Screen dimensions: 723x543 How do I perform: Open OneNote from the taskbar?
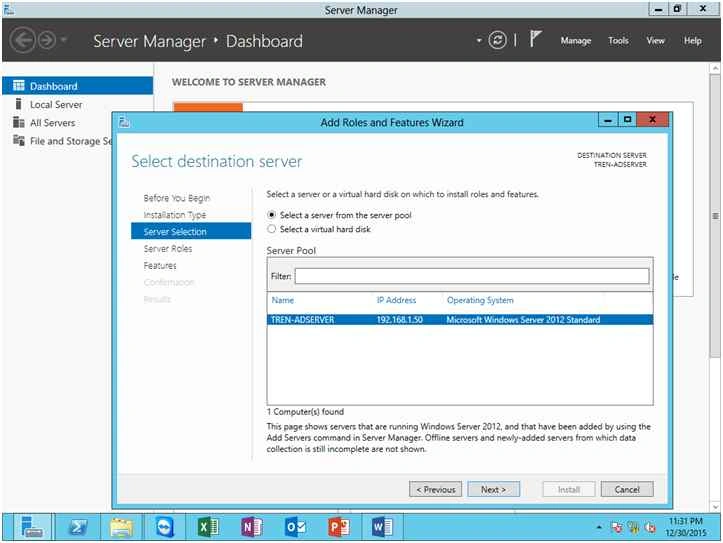(251, 527)
